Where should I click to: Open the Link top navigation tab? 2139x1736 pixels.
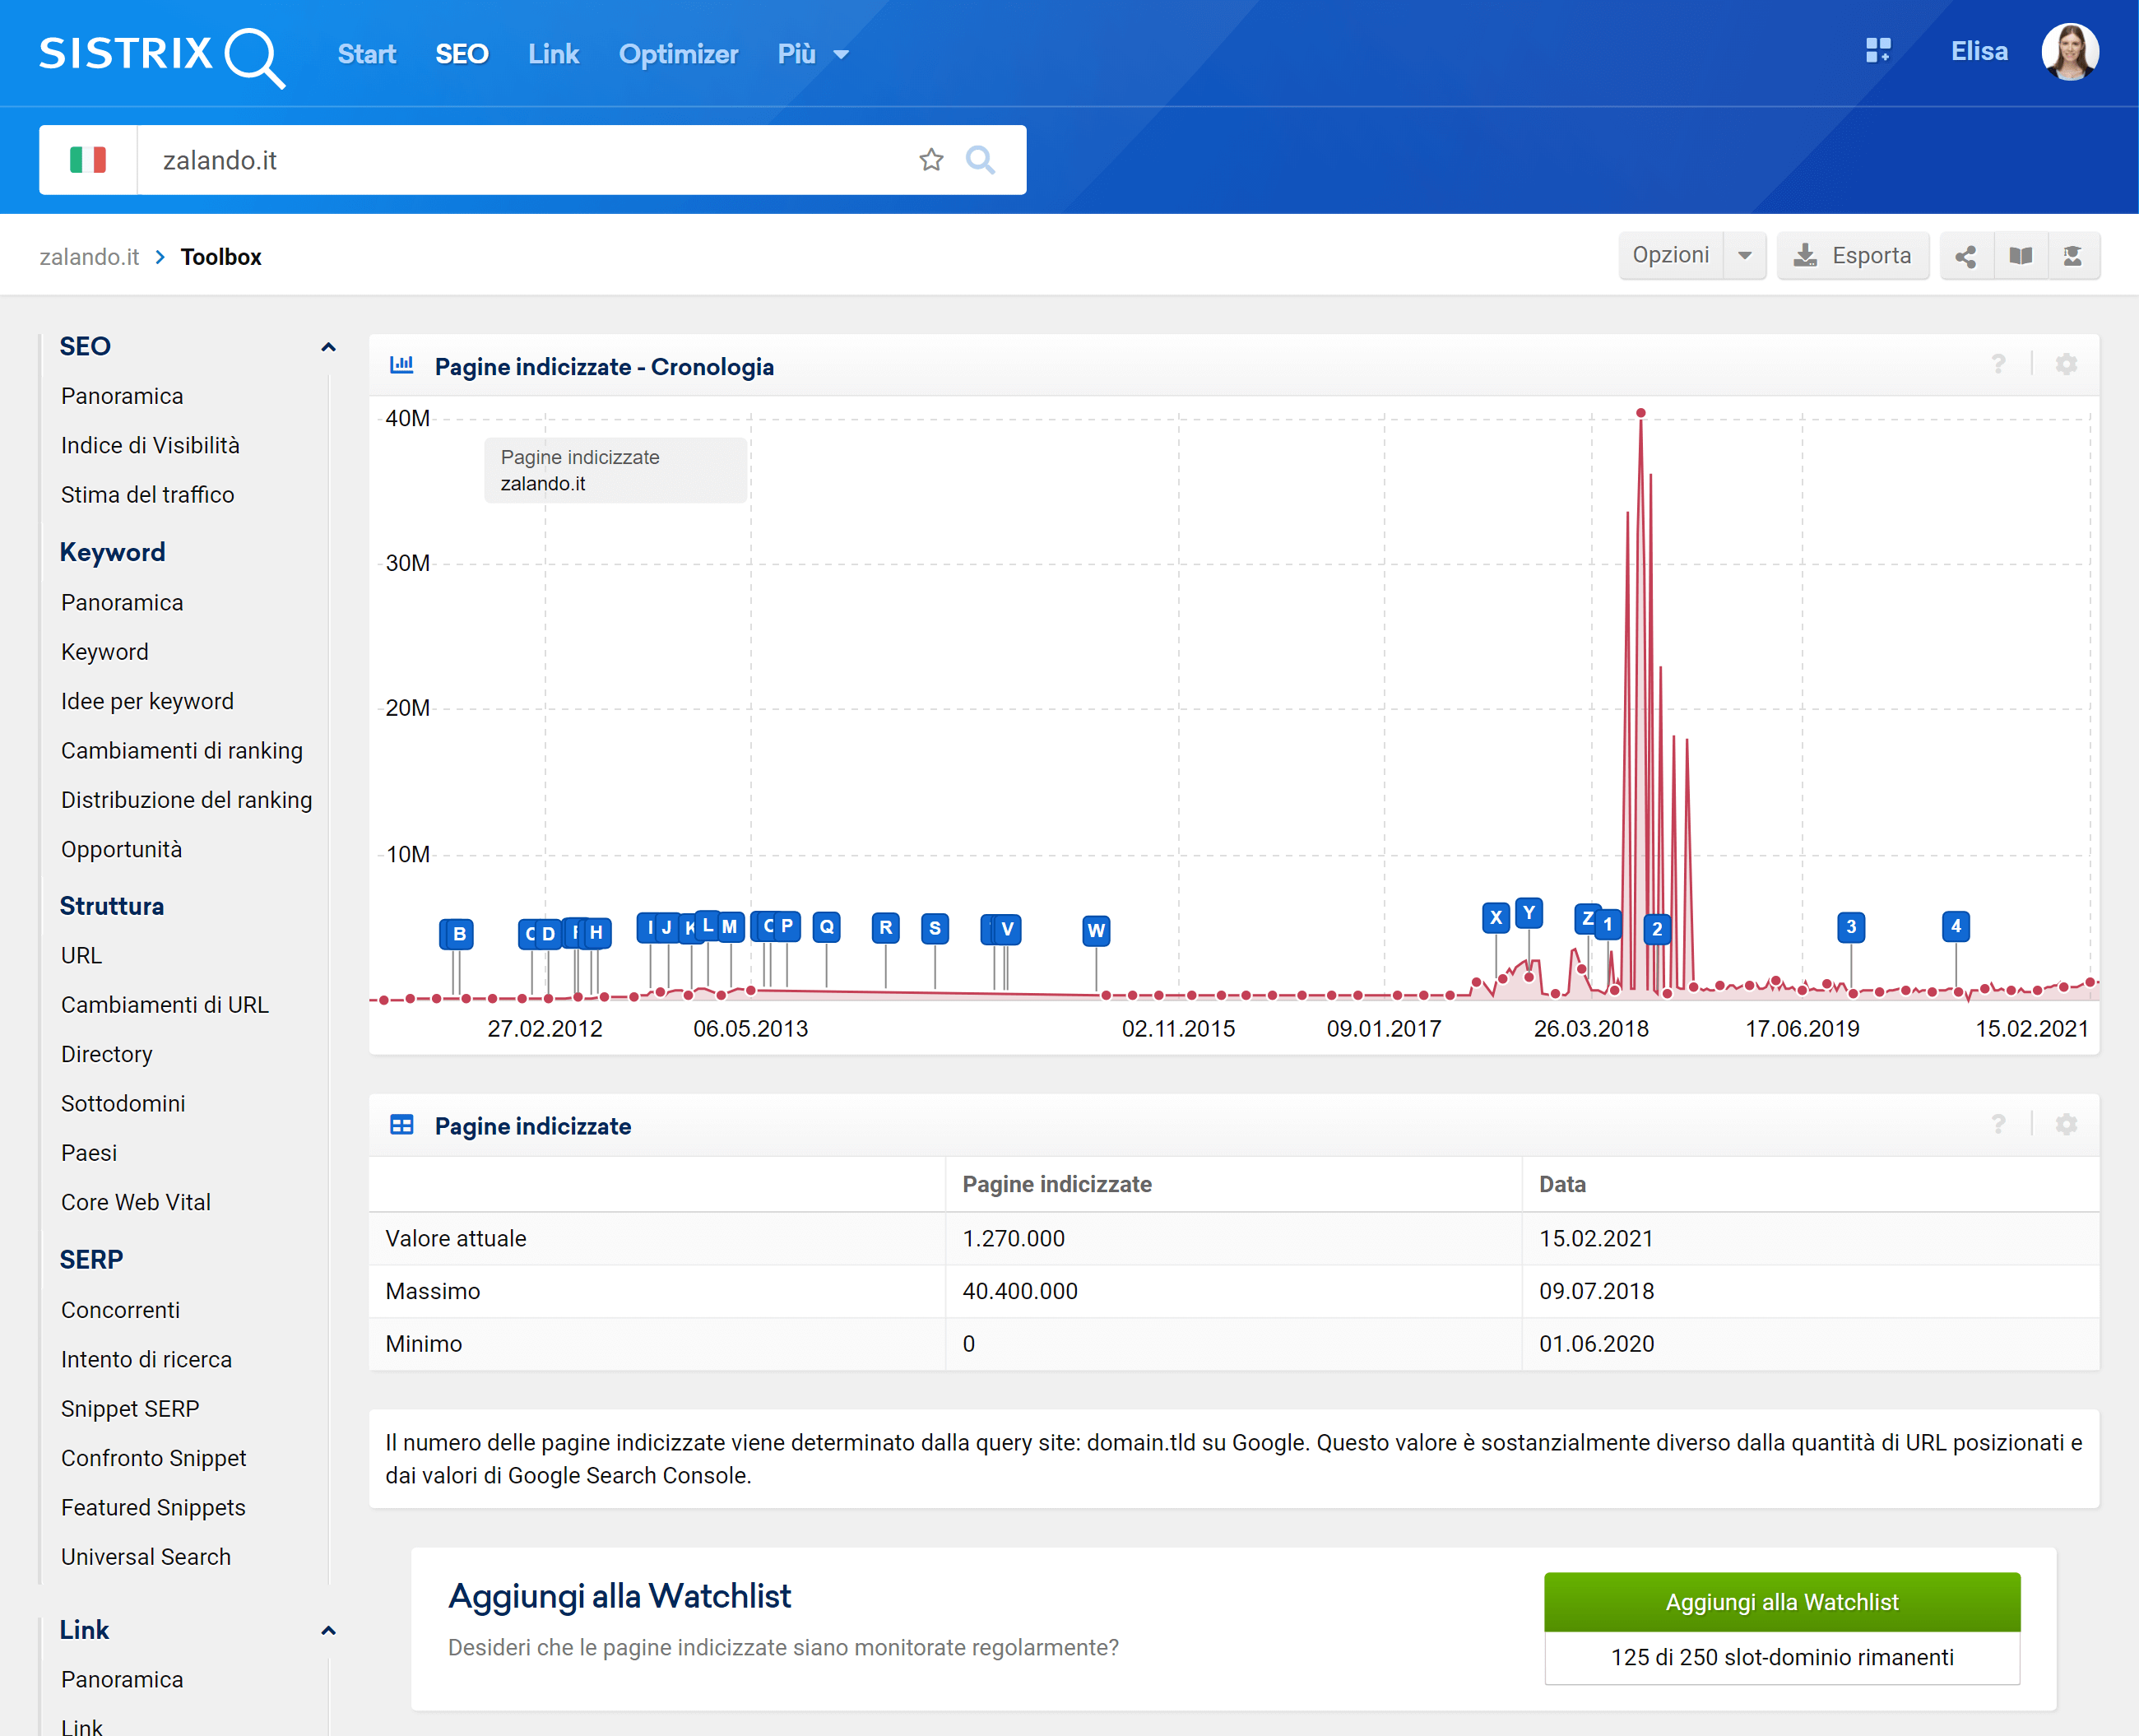[x=552, y=54]
